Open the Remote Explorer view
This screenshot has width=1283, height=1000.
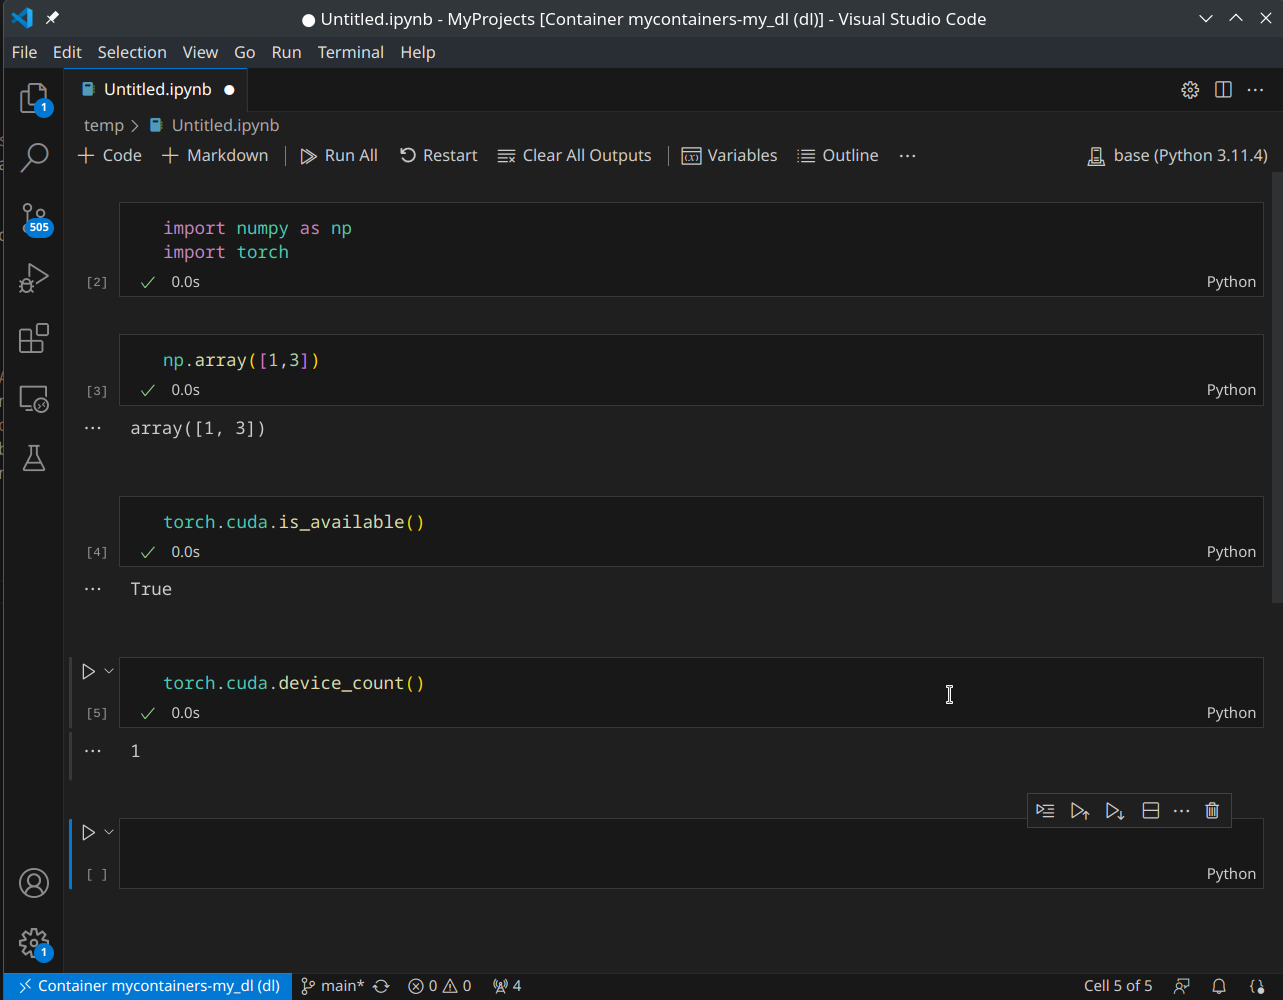click(x=34, y=399)
